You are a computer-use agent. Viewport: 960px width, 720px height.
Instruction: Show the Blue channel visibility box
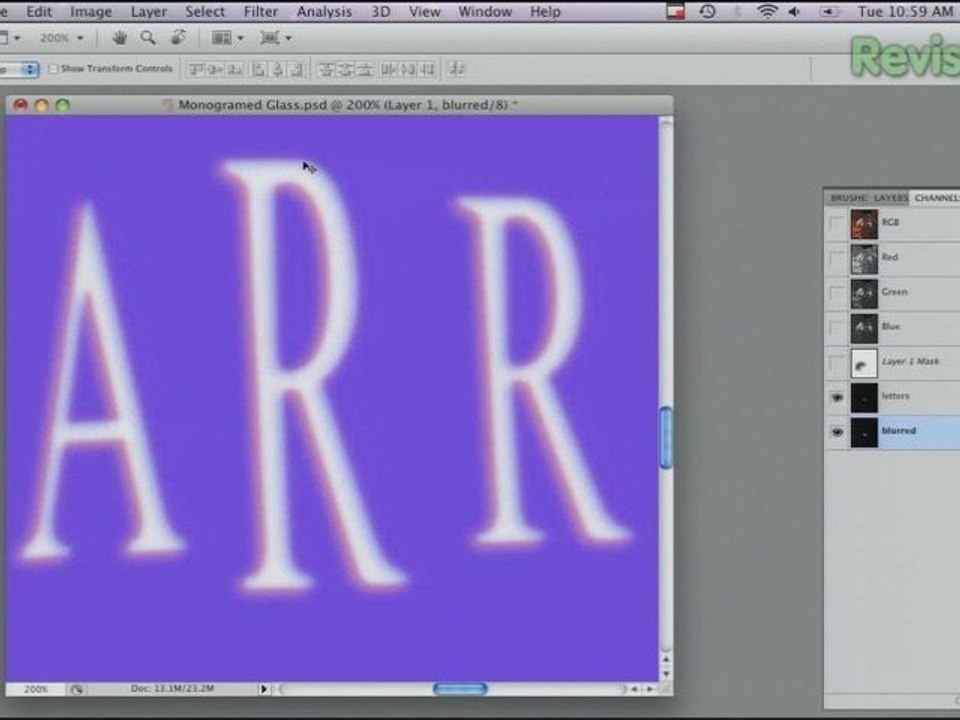tap(836, 328)
